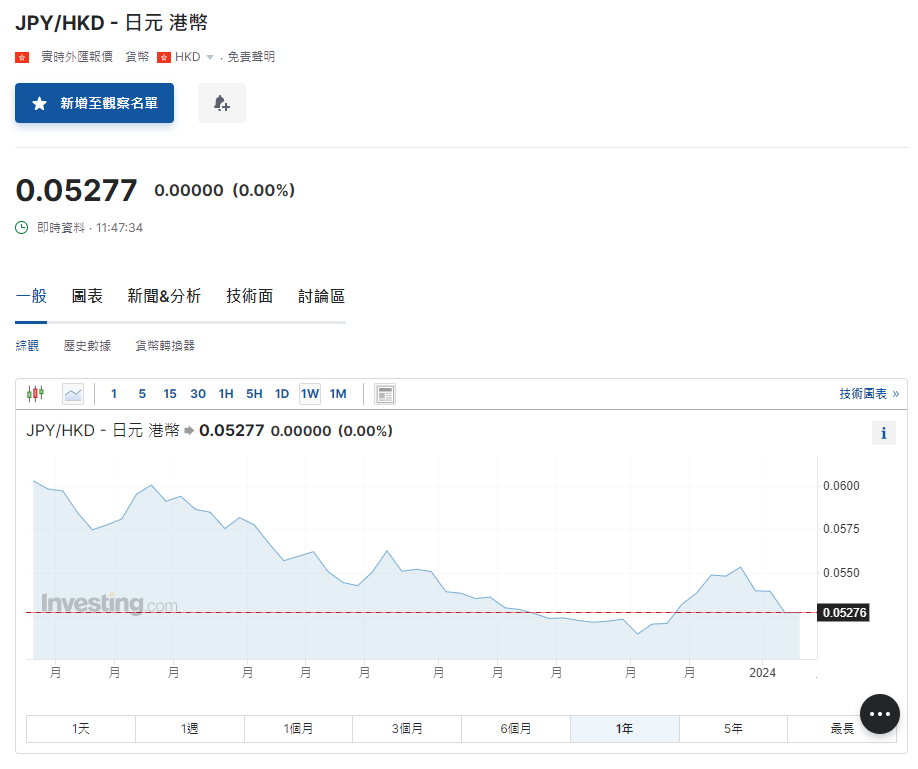This screenshot has height=769, width=918.
Task: Open technical charts via 技術圖表 link
Action: (868, 394)
